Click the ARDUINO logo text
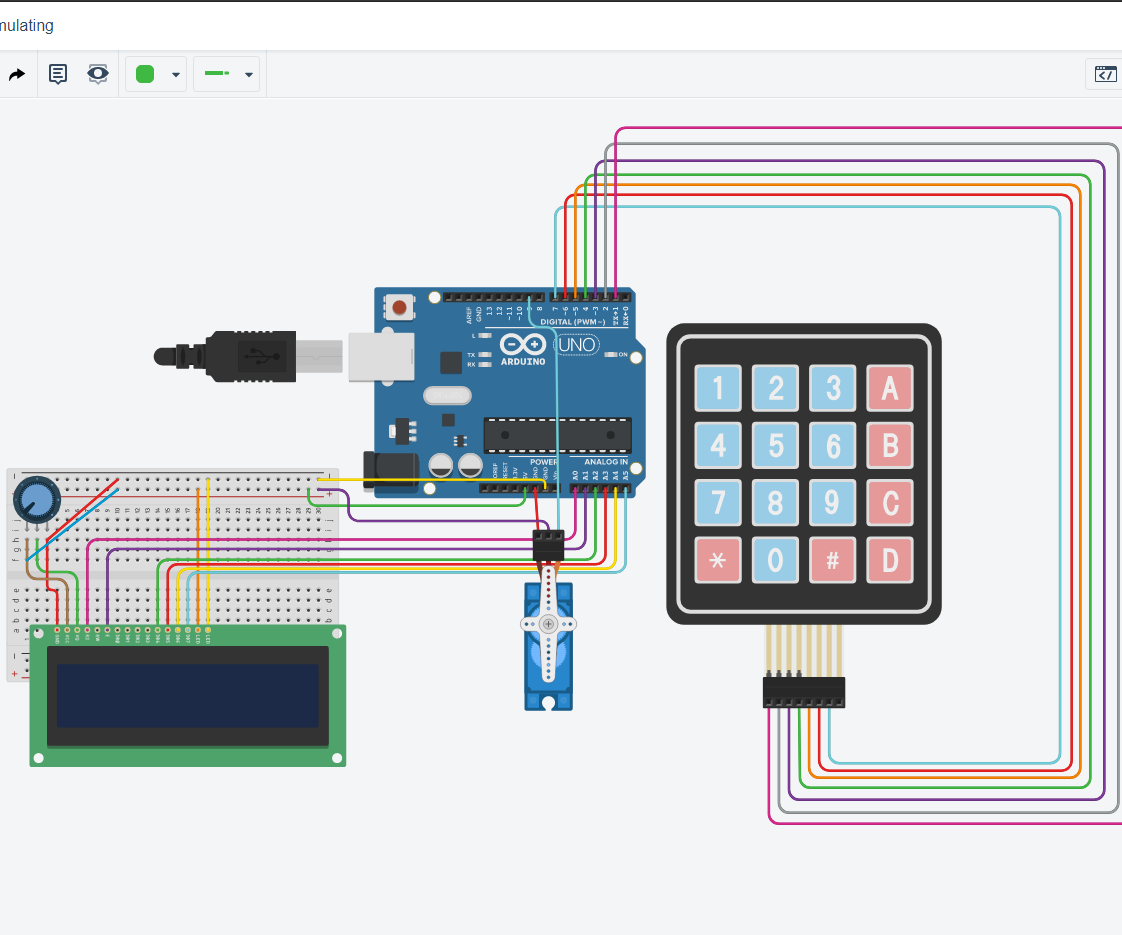Screen dimensions: 1122x935 522,362
